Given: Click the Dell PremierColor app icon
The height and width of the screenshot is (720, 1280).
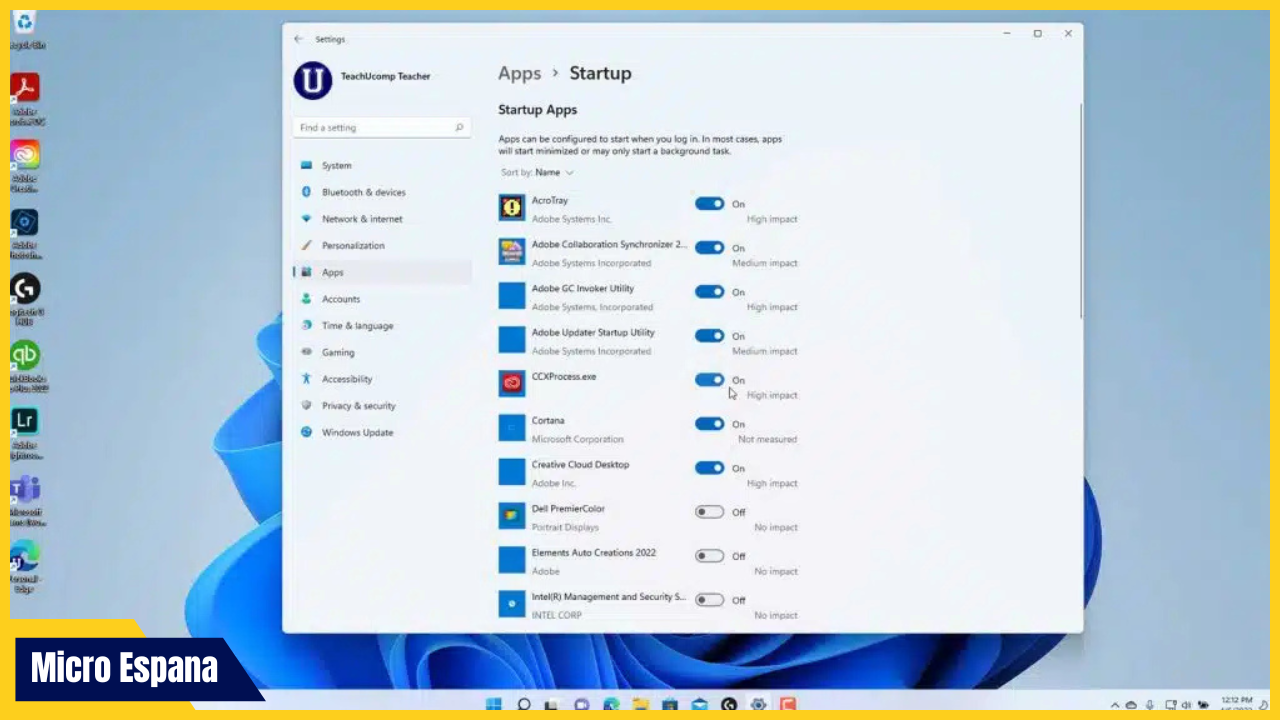Looking at the screenshot, I should [x=512, y=516].
